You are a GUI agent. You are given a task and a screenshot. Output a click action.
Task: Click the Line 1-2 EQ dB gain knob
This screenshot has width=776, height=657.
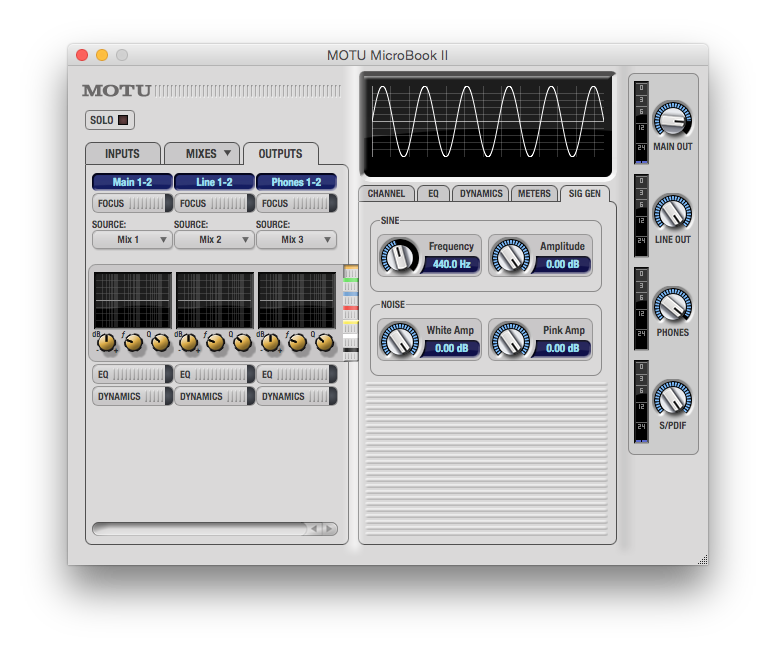pyautogui.click(x=189, y=342)
